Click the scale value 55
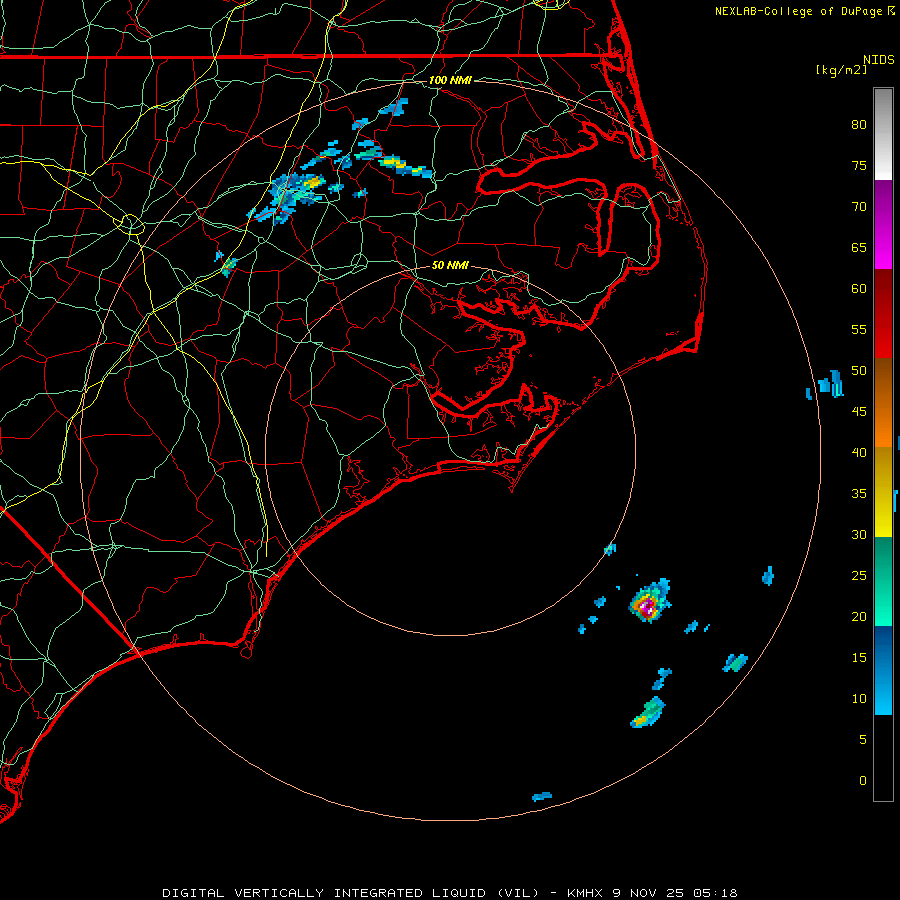This screenshot has height=900, width=900. [859, 329]
